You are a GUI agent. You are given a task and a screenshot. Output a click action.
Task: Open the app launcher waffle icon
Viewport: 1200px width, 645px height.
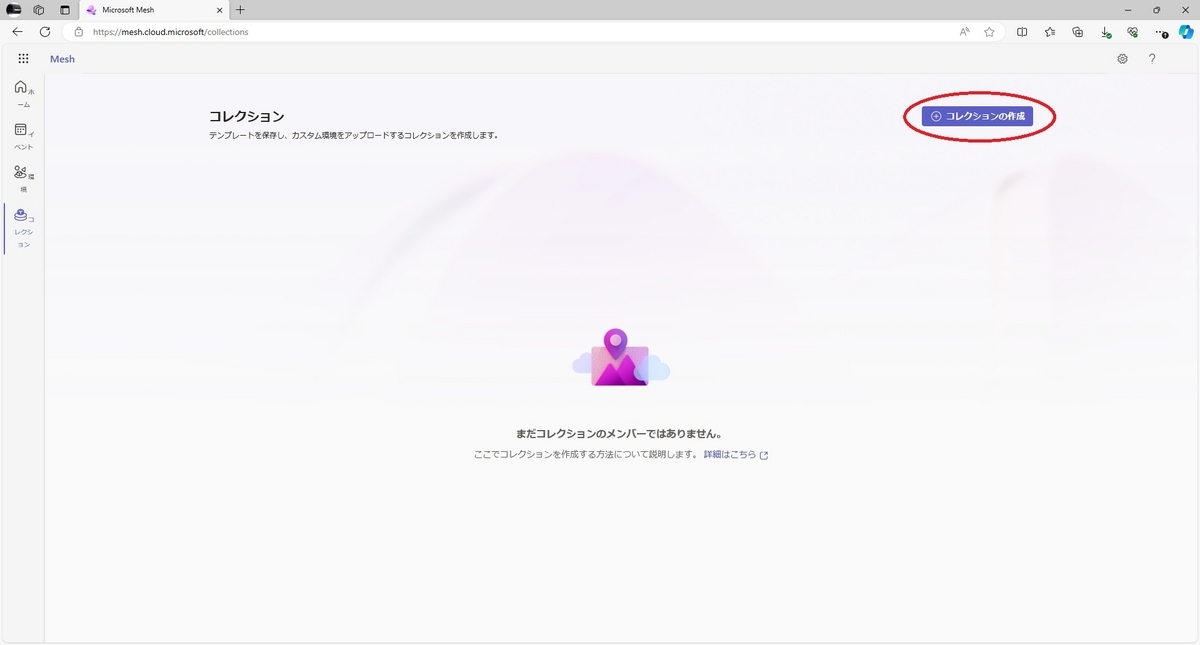(23, 59)
